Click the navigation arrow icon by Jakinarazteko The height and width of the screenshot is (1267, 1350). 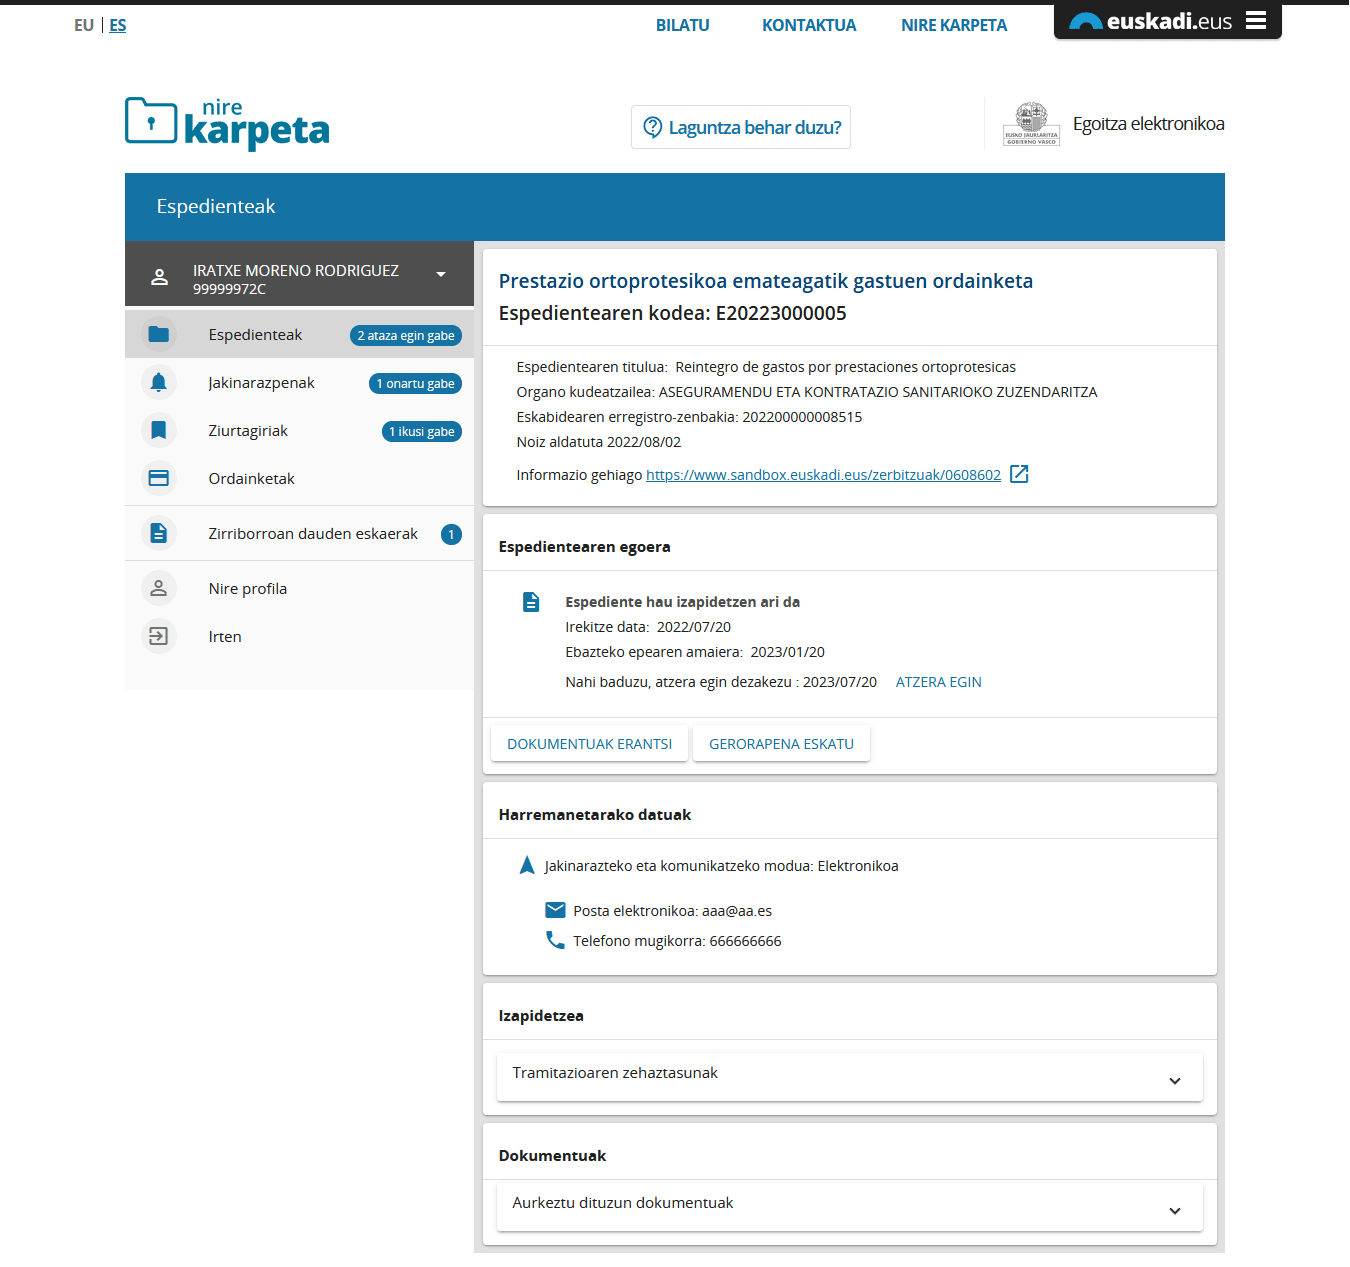tap(527, 865)
